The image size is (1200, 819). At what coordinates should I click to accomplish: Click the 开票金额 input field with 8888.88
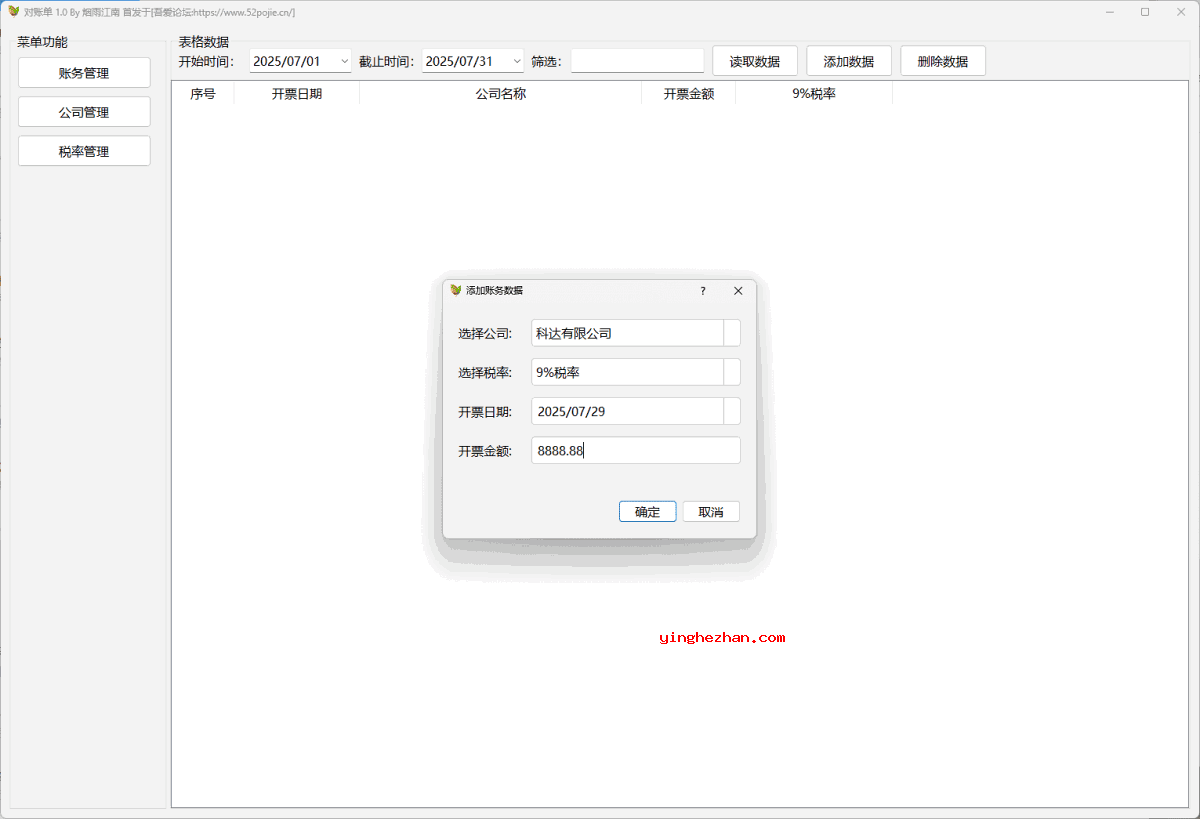[x=636, y=450]
